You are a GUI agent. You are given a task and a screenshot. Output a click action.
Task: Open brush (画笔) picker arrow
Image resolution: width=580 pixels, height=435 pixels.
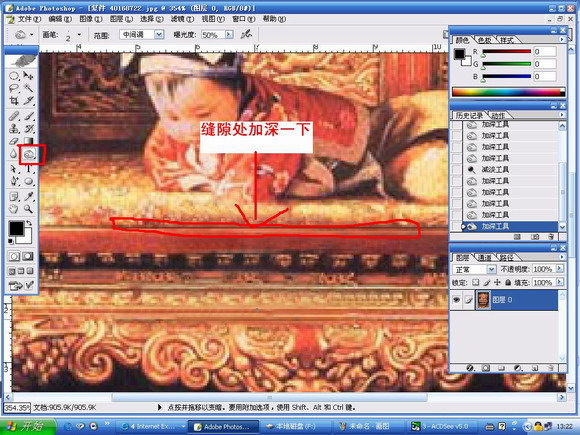pyautogui.click(x=79, y=35)
